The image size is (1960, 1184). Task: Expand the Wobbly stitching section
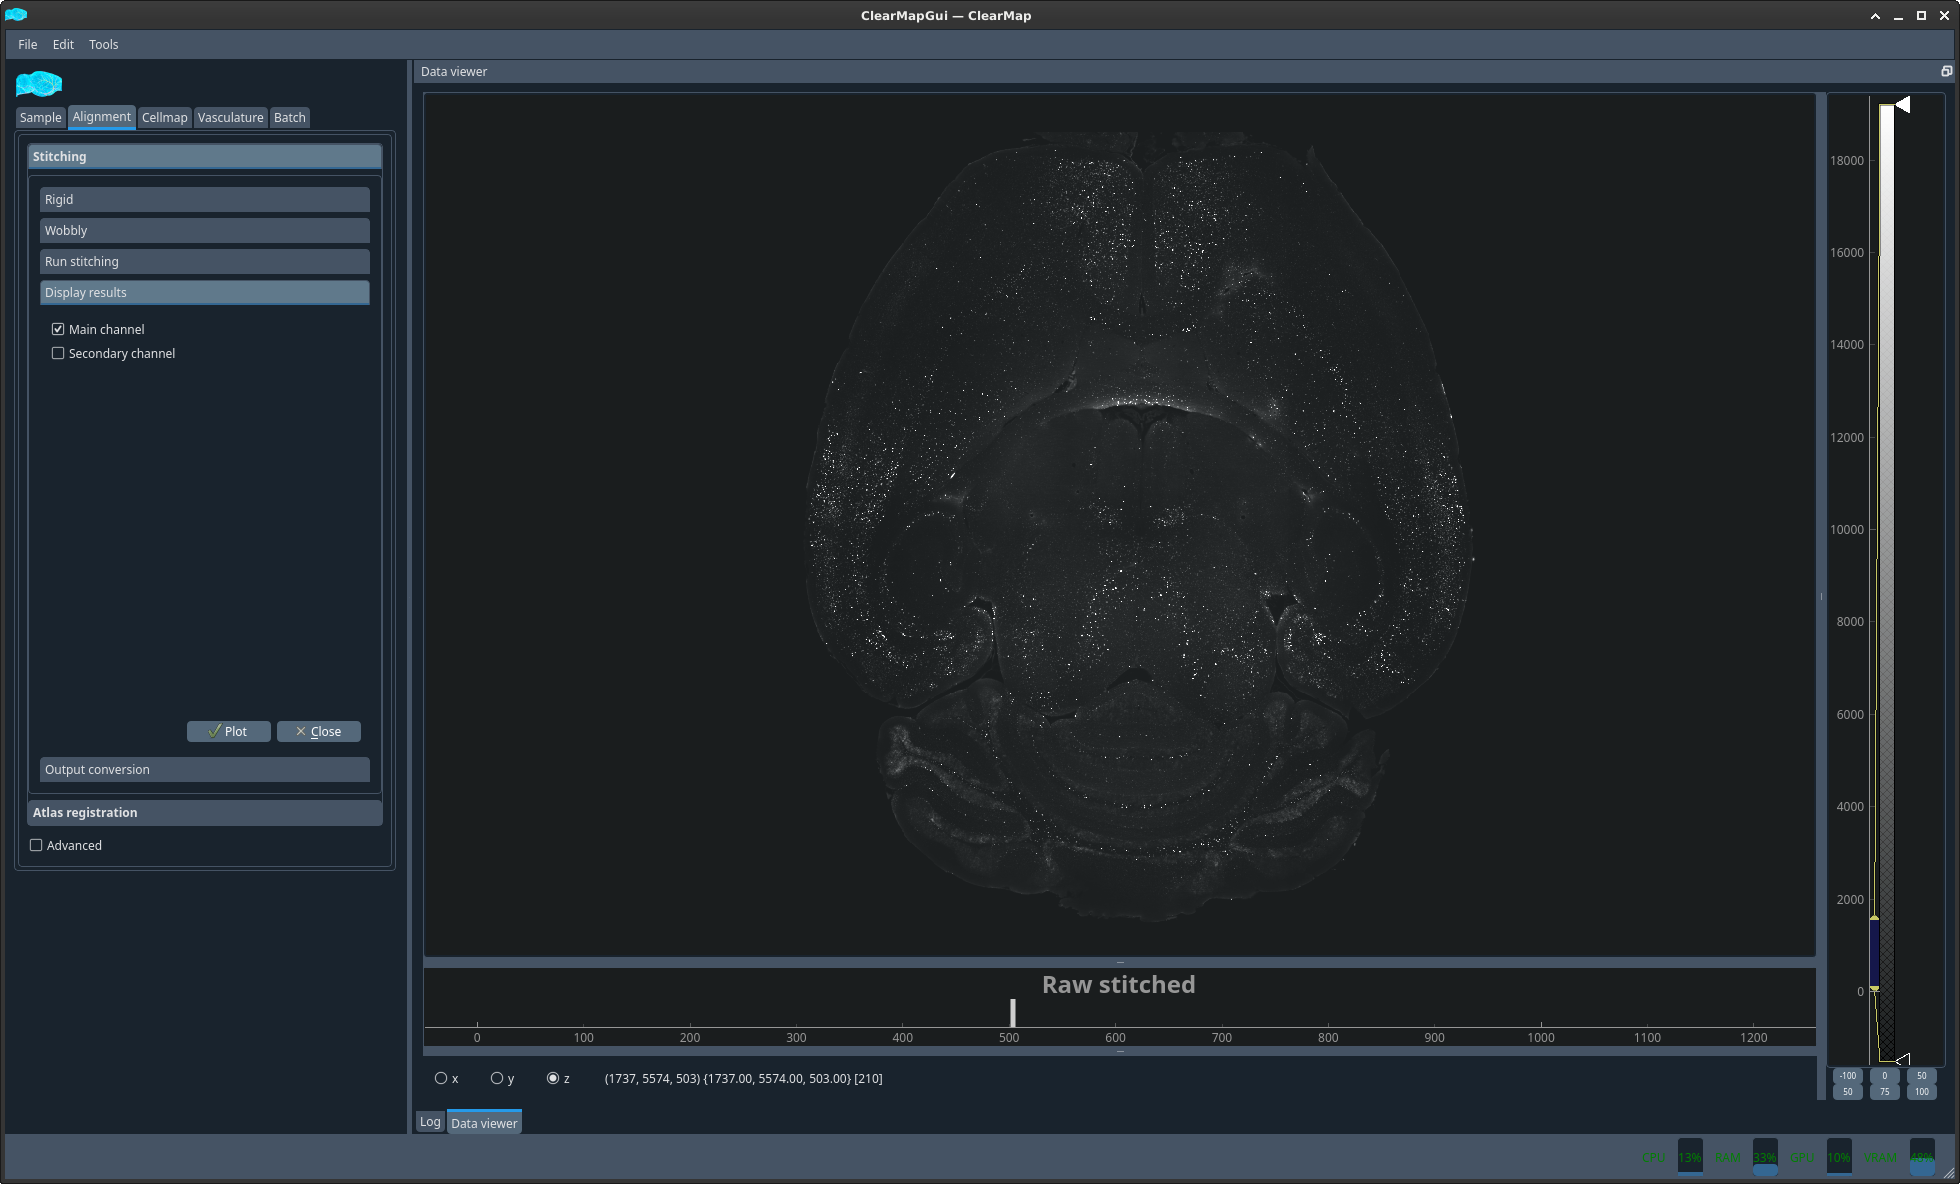point(205,230)
